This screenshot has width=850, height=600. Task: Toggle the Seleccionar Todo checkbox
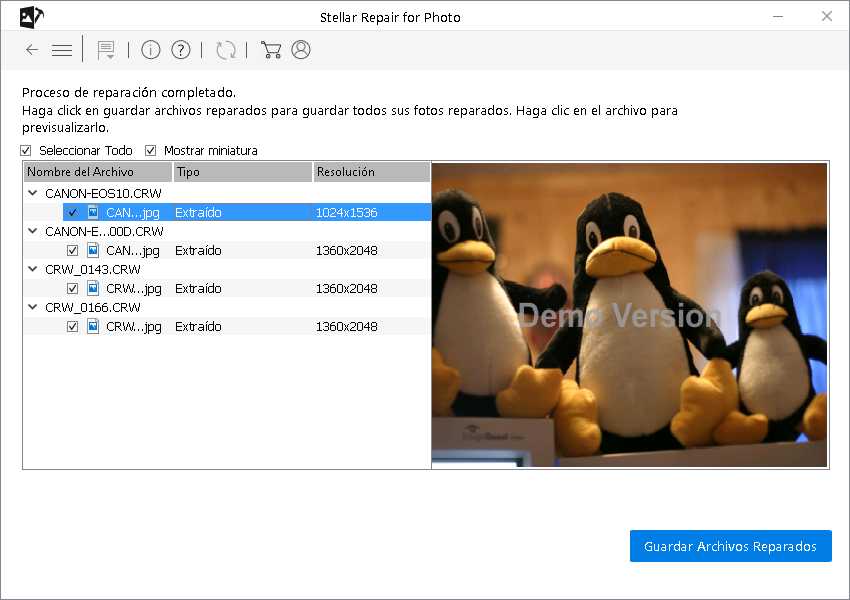tap(25, 150)
